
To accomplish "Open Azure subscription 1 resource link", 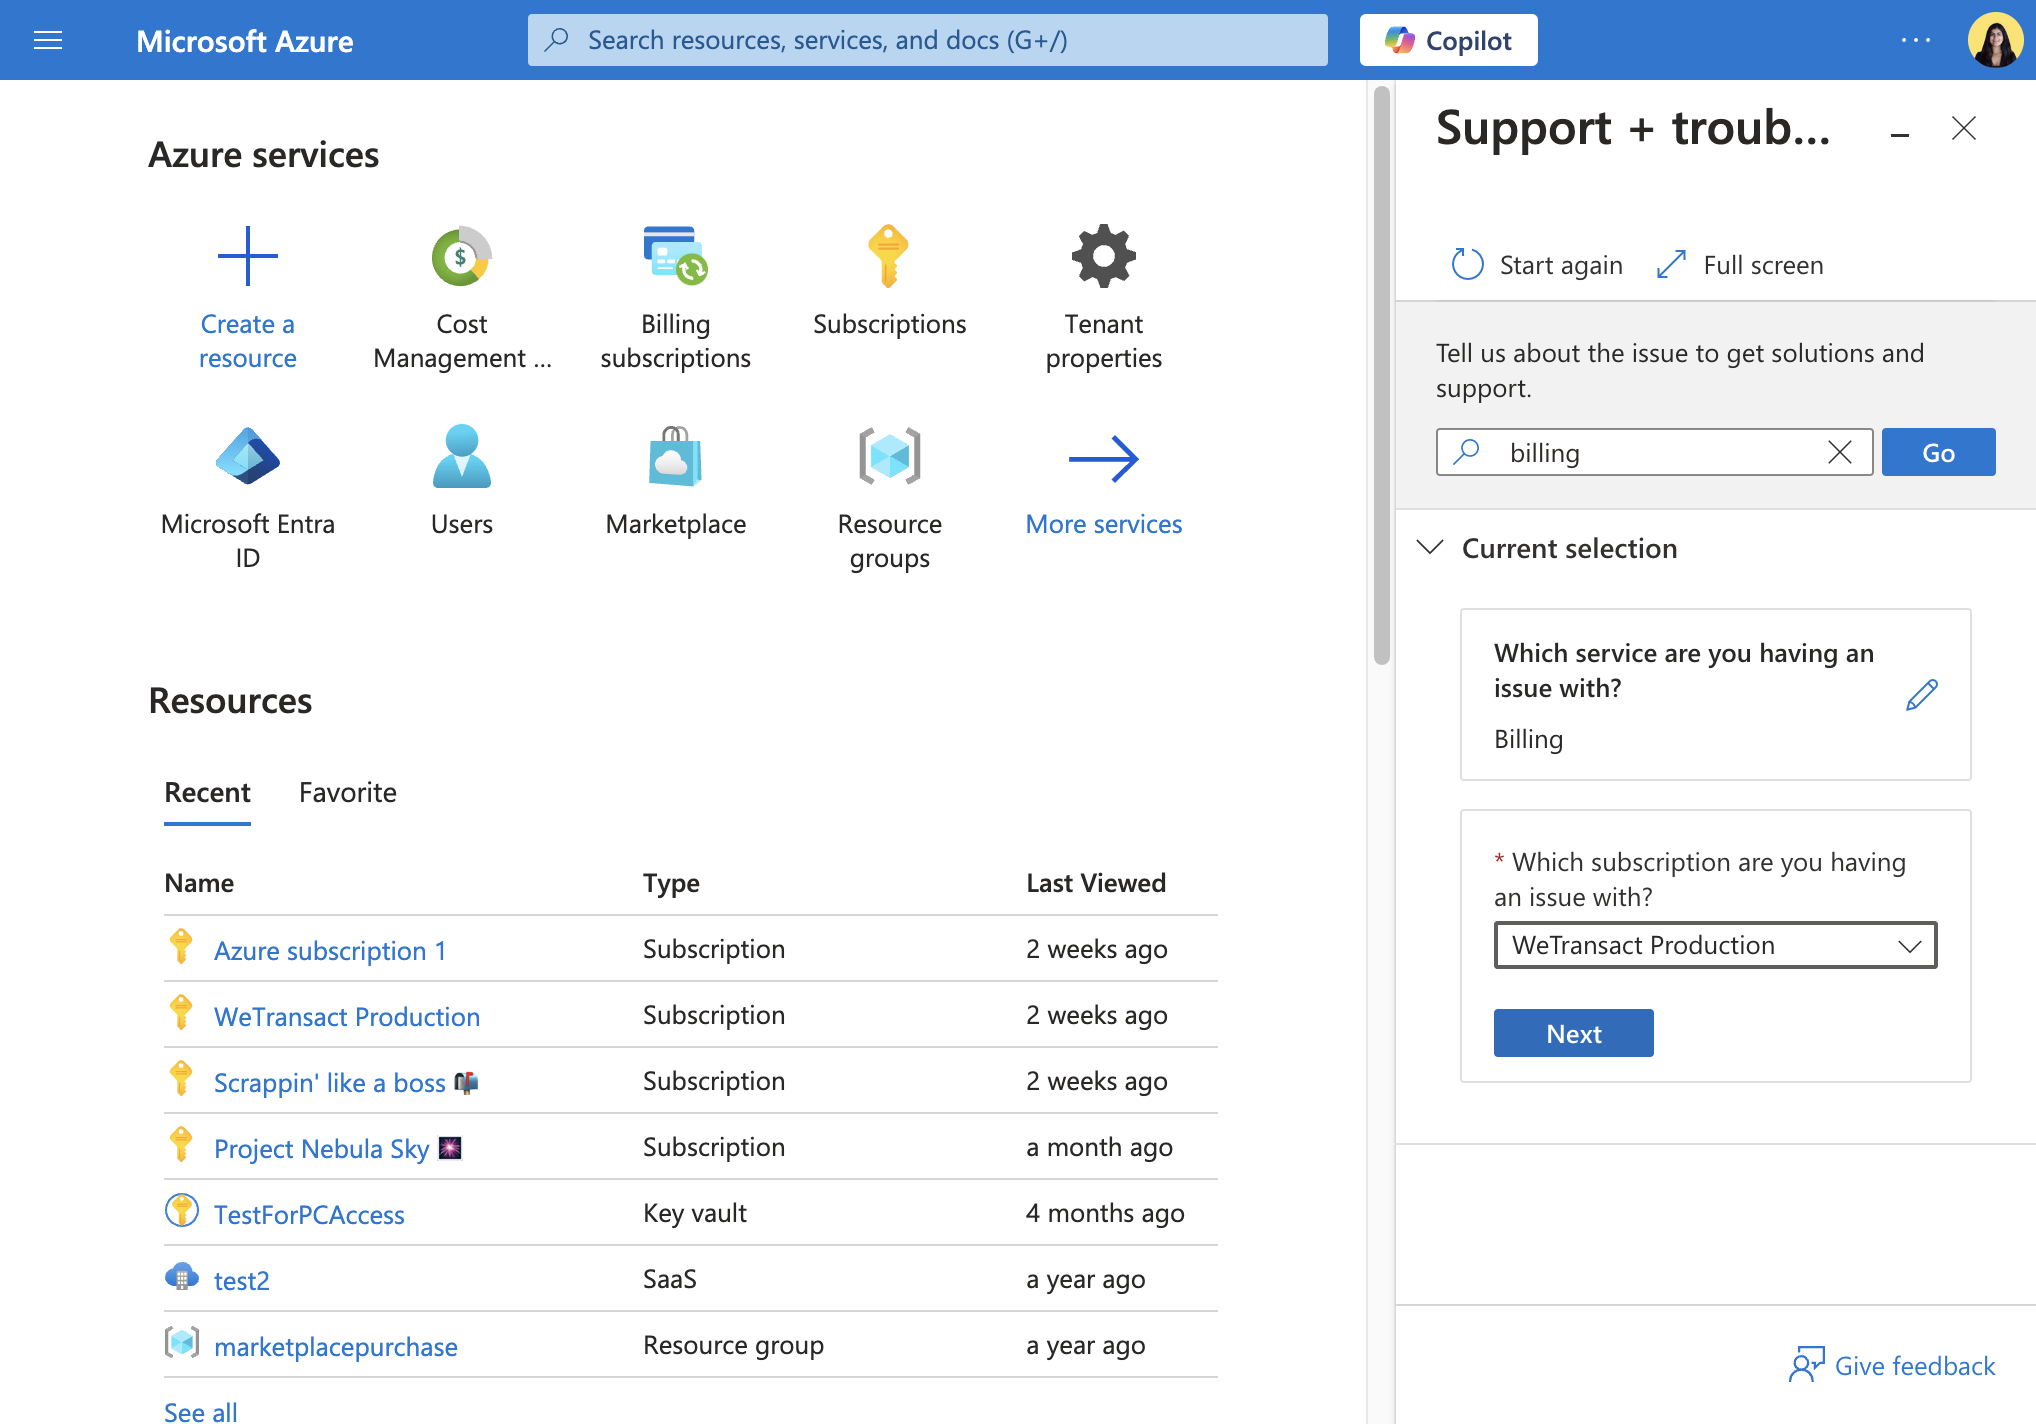I will coord(330,950).
